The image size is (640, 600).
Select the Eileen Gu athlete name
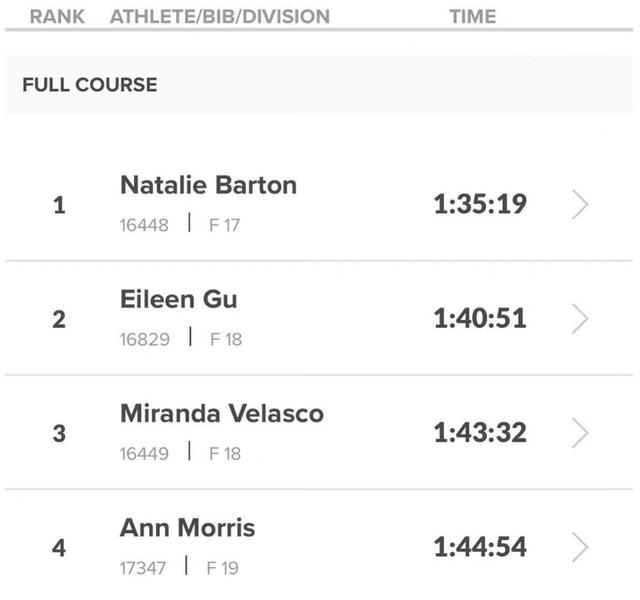coord(179,299)
